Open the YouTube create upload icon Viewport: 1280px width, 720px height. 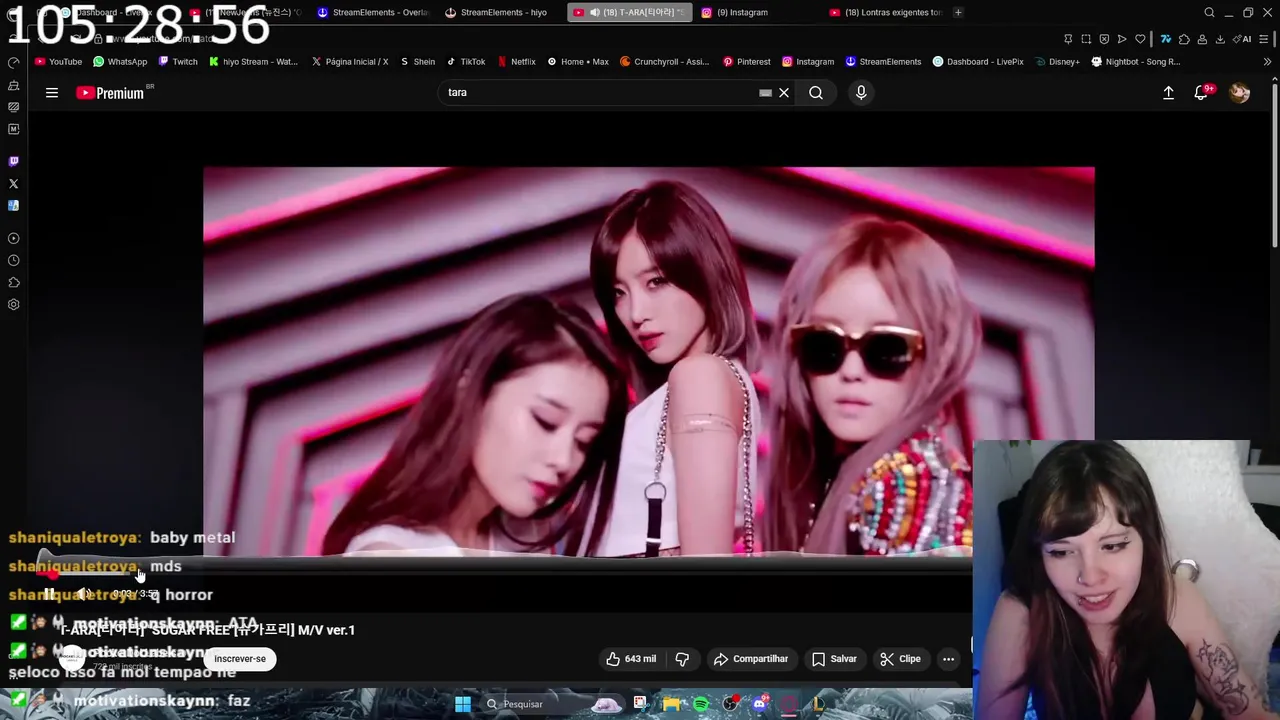[x=1168, y=93]
